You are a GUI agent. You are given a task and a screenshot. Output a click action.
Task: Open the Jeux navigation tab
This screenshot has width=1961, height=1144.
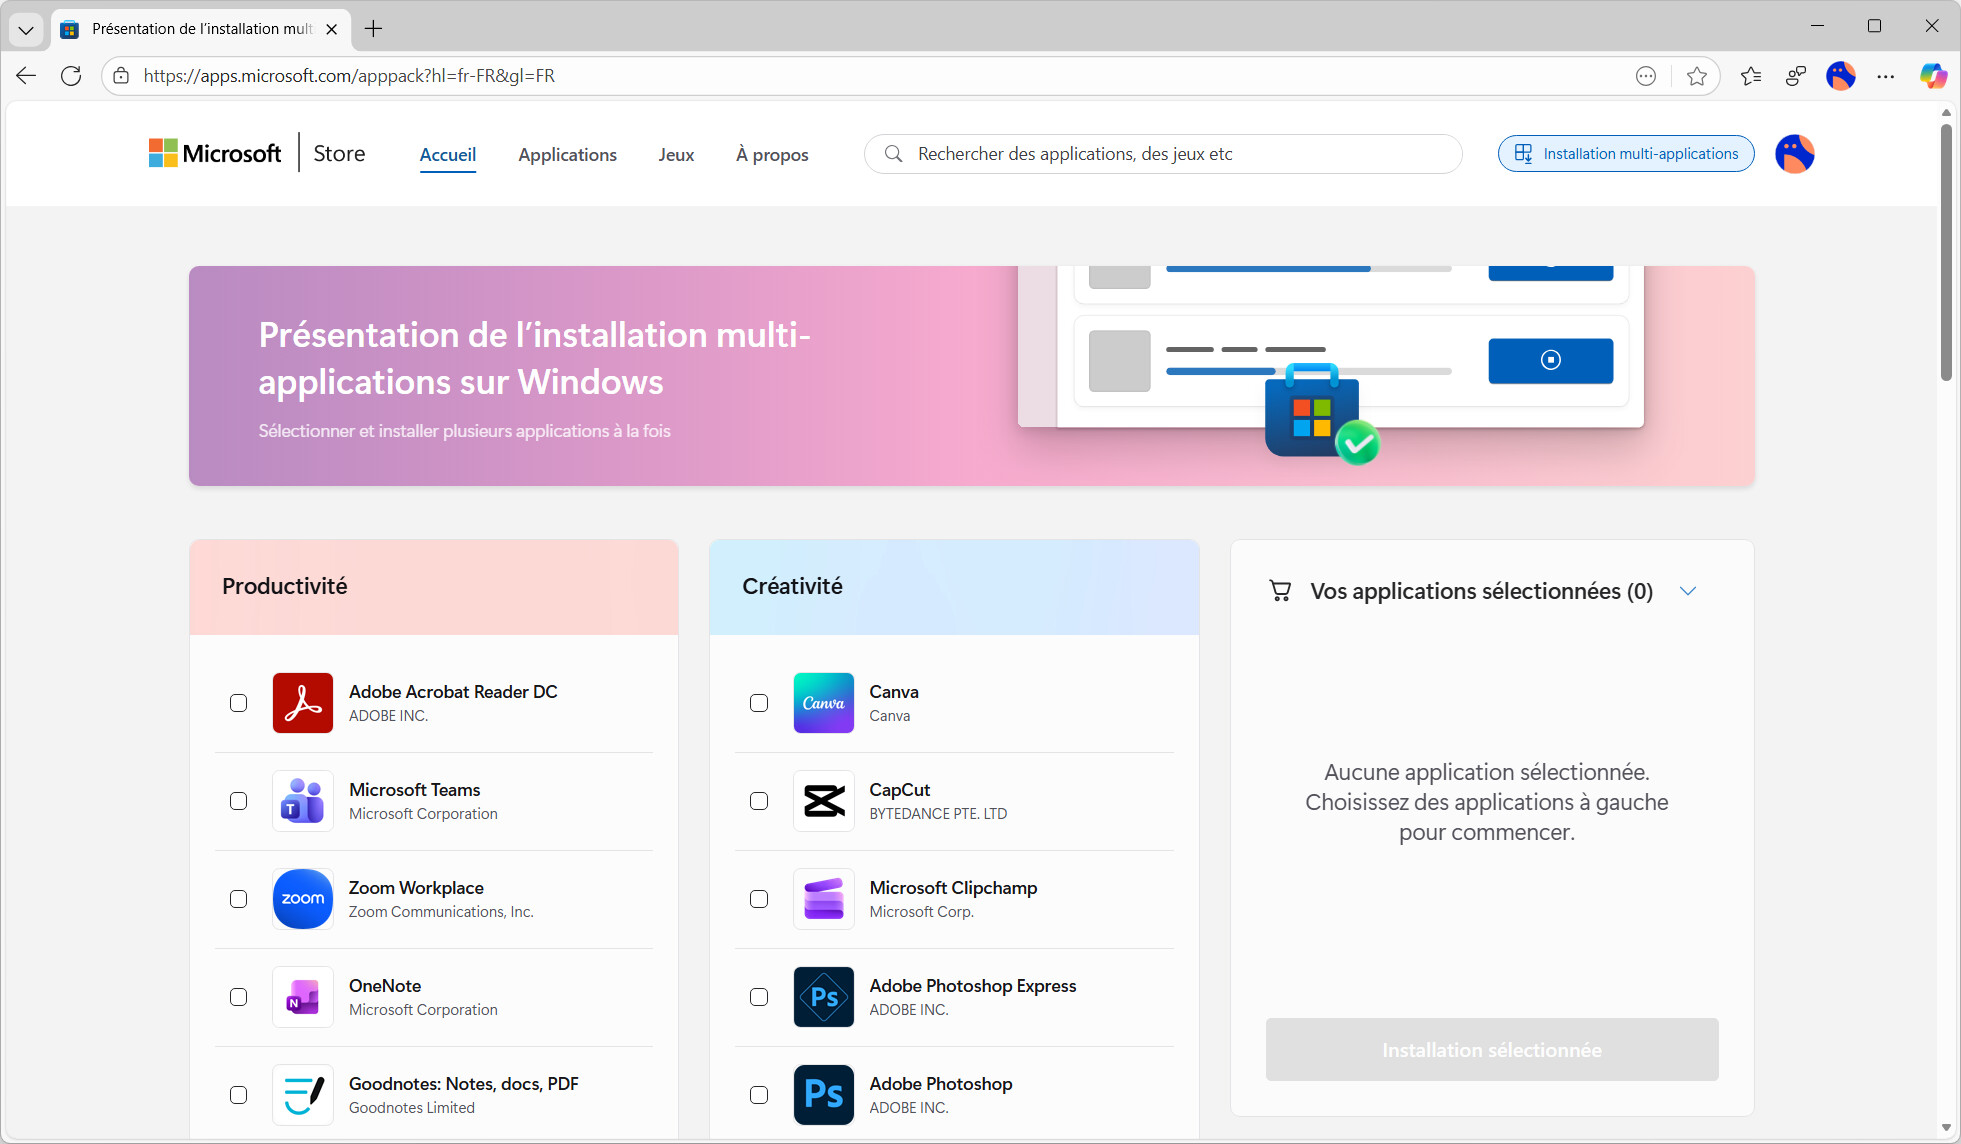coord(676,155)
